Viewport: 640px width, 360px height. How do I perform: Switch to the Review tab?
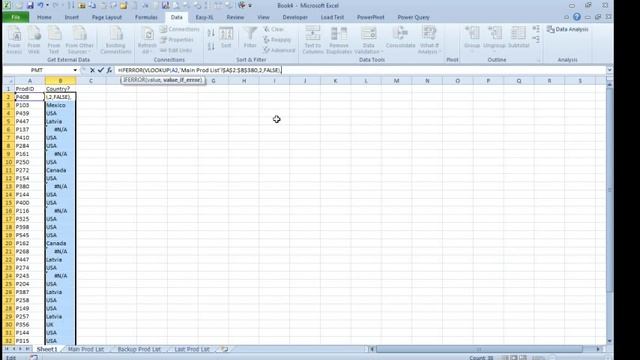(x=235, y=17)
